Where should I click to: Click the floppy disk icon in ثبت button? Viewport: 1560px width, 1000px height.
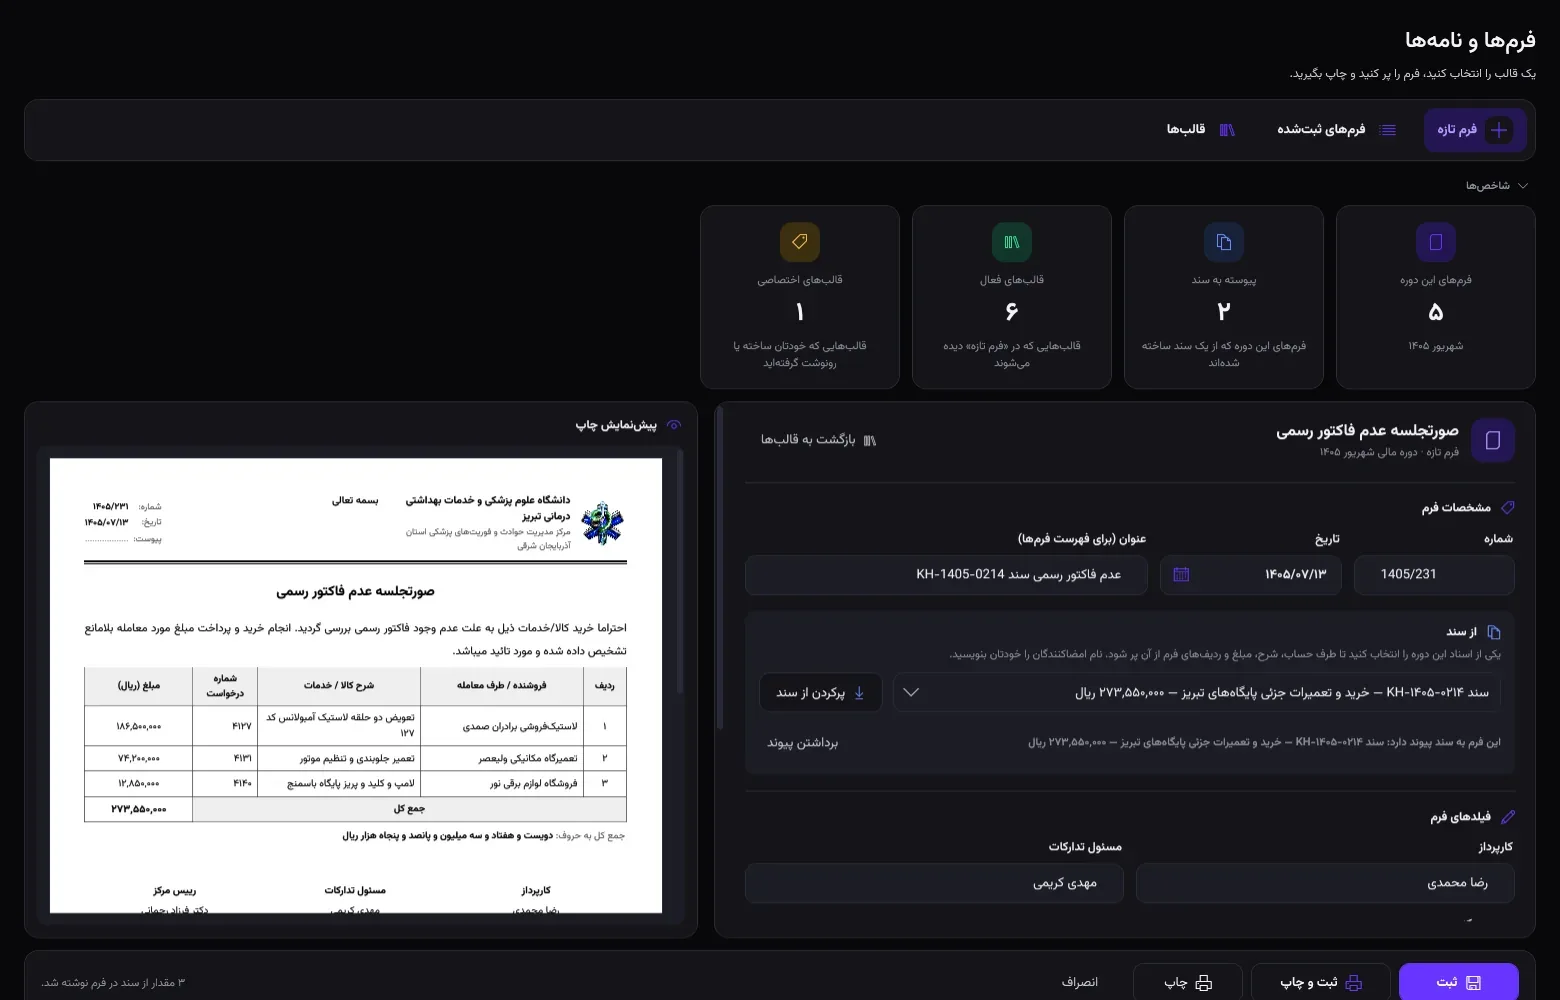point(1473,983)
